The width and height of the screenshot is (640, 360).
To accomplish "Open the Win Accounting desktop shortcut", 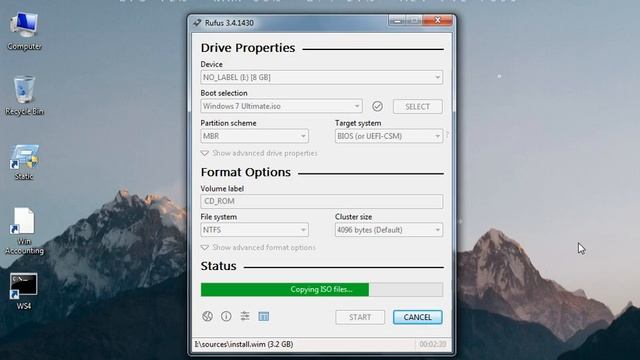I will pyautogui.click(x=24, y=231).
